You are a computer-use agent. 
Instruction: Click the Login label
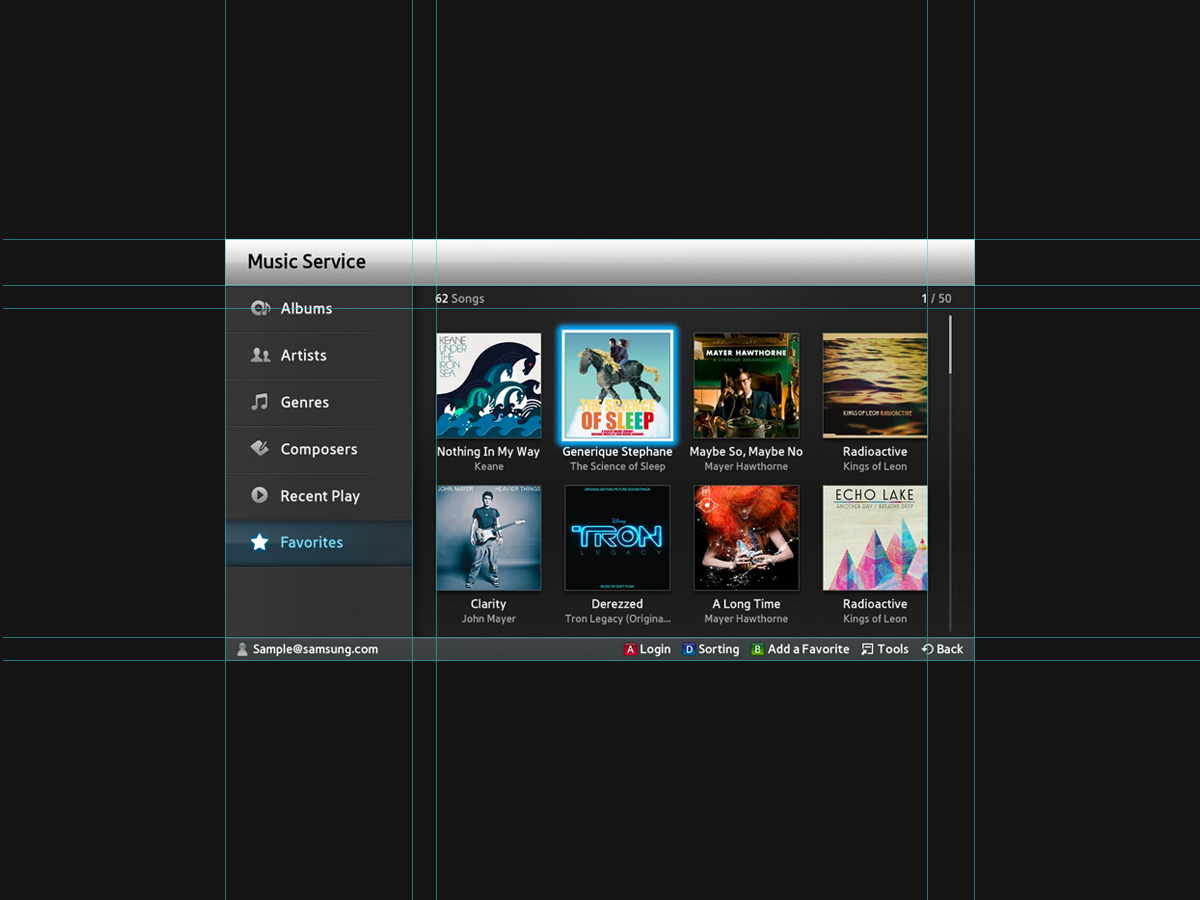pyautogui.click(x=655, y=649)
